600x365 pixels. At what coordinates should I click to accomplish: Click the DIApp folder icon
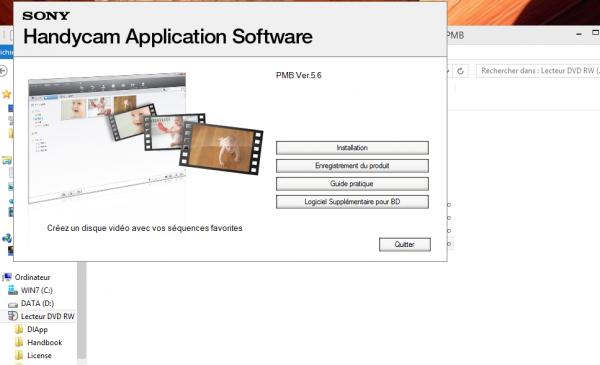click(x=19, y=329)
